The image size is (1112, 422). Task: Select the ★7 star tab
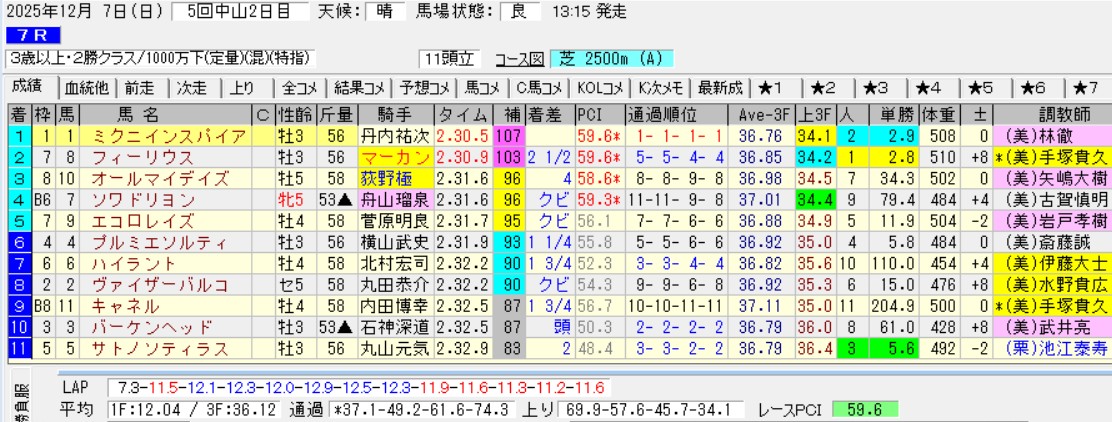[x=1086, y=87]
